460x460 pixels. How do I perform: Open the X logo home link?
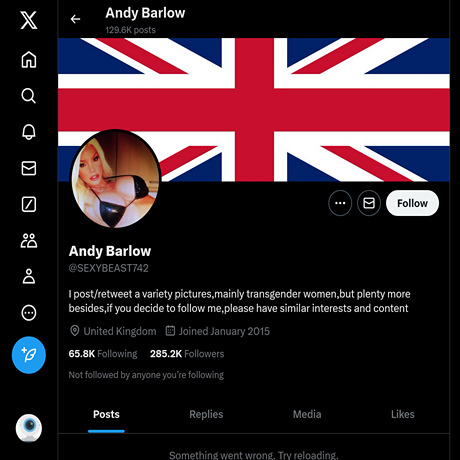point(29,20)
